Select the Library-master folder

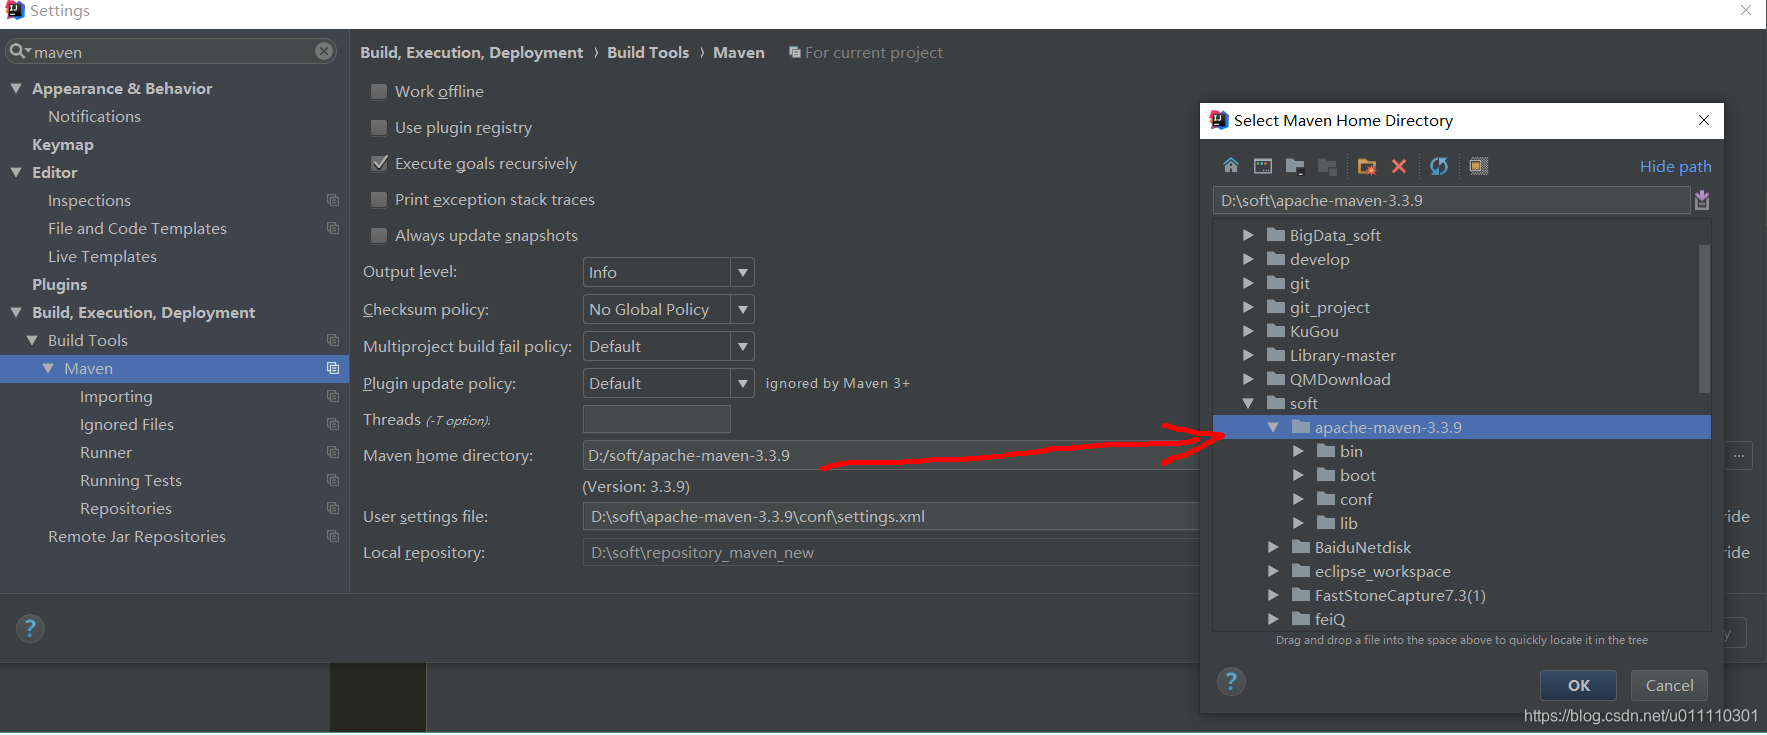pos(1342,355)
